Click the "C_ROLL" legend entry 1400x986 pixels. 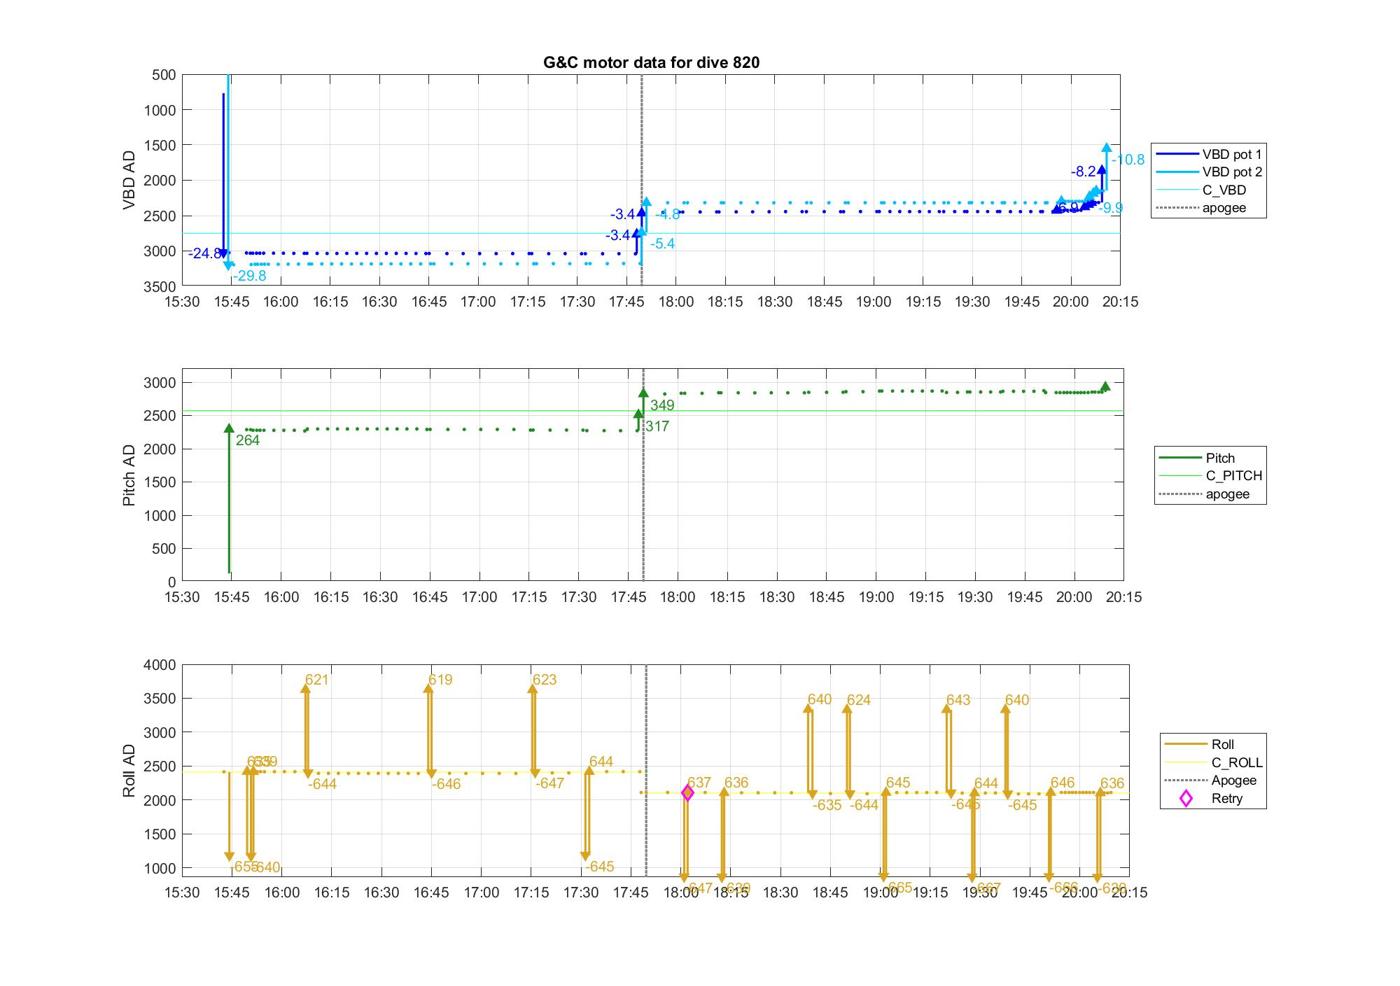pos(1213,762)
